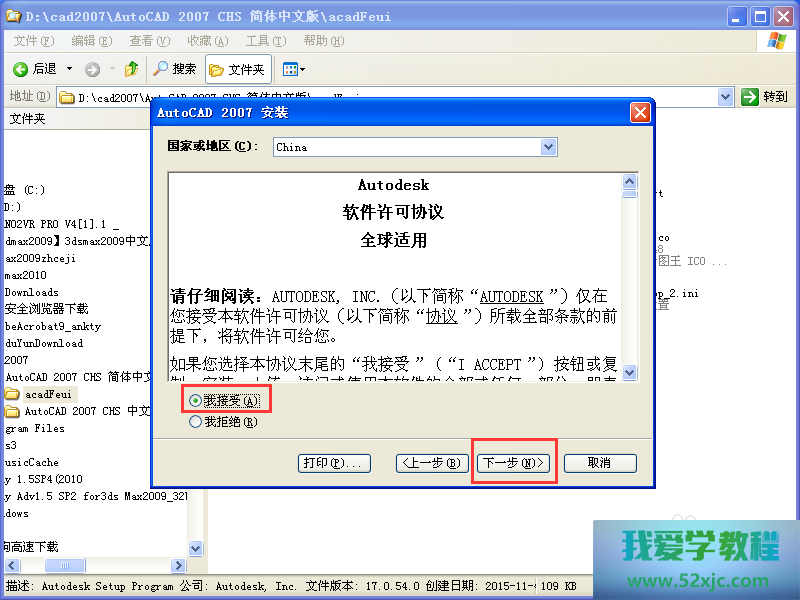
Task: Open the Back button history dropdown arrow
Action: (69, 69)
